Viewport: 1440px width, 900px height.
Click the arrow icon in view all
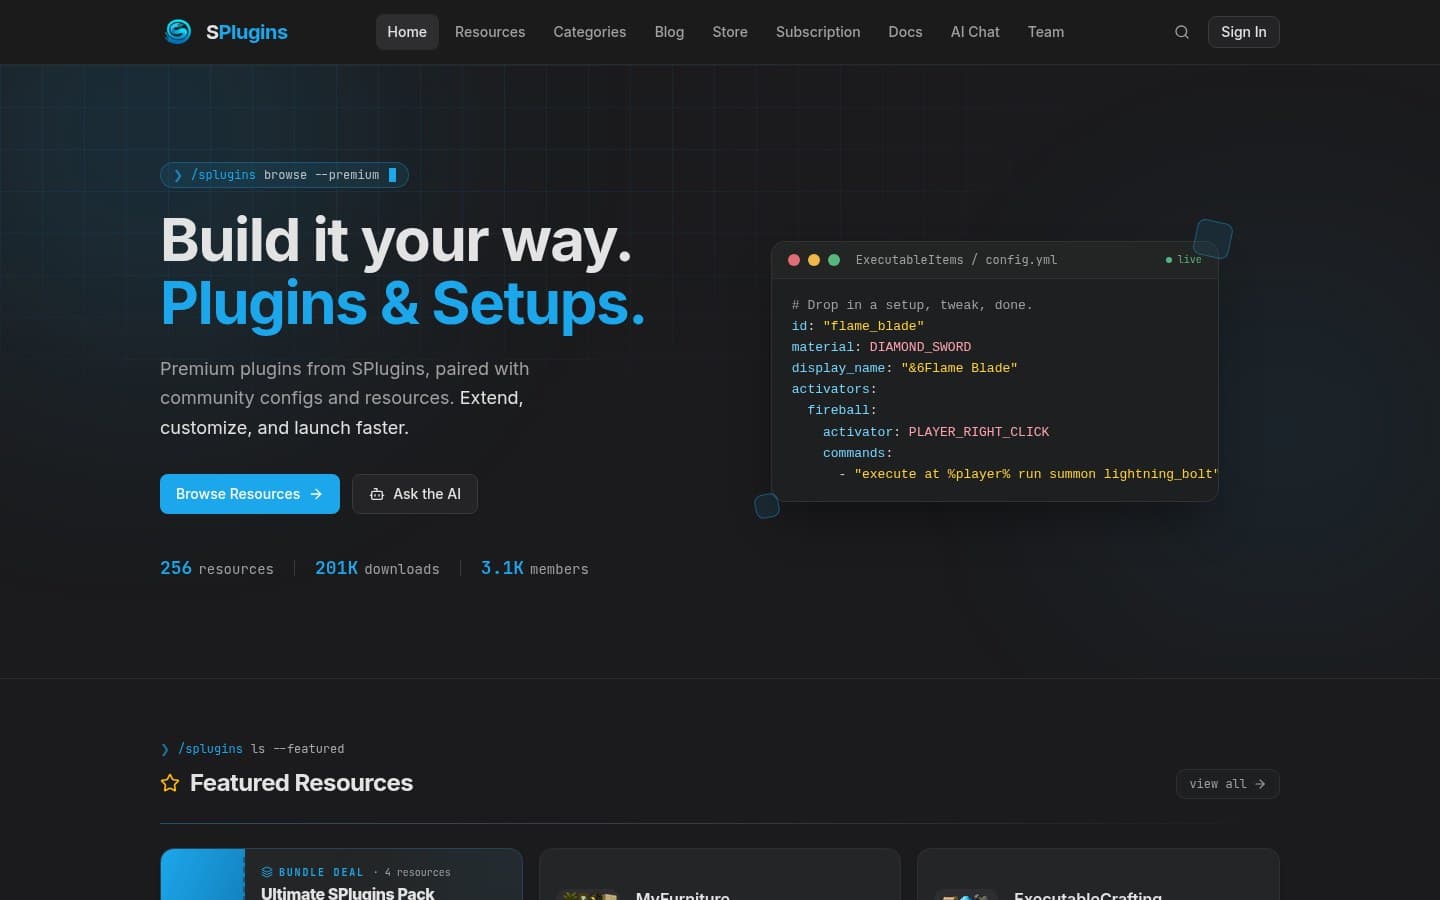coord(1260,784)
